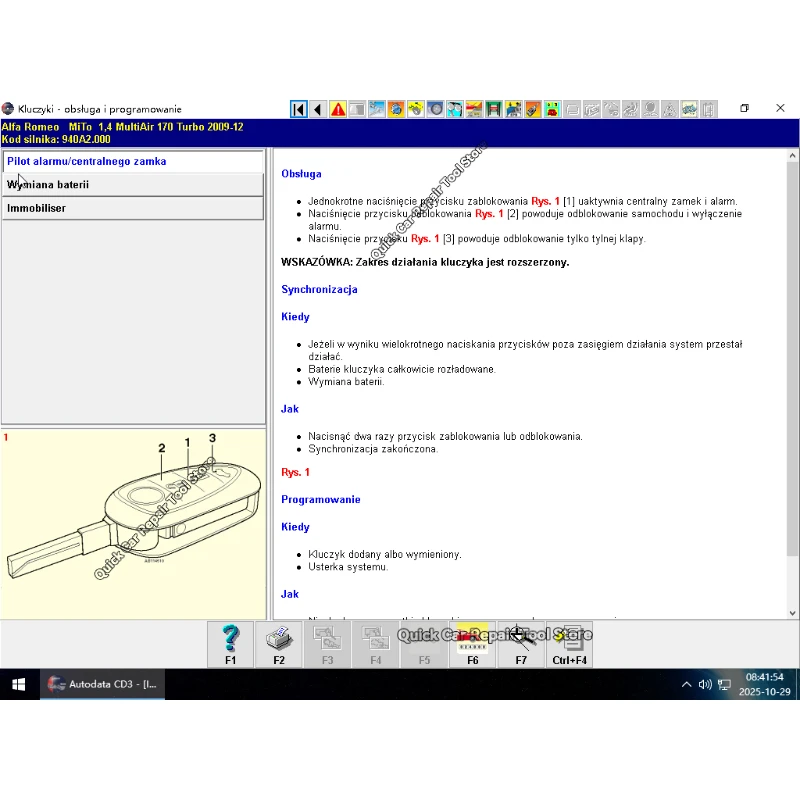Click 'Synchronizacja zakończona' bullet text
Viewport: 800px width, 800px height.
(373, 449)
